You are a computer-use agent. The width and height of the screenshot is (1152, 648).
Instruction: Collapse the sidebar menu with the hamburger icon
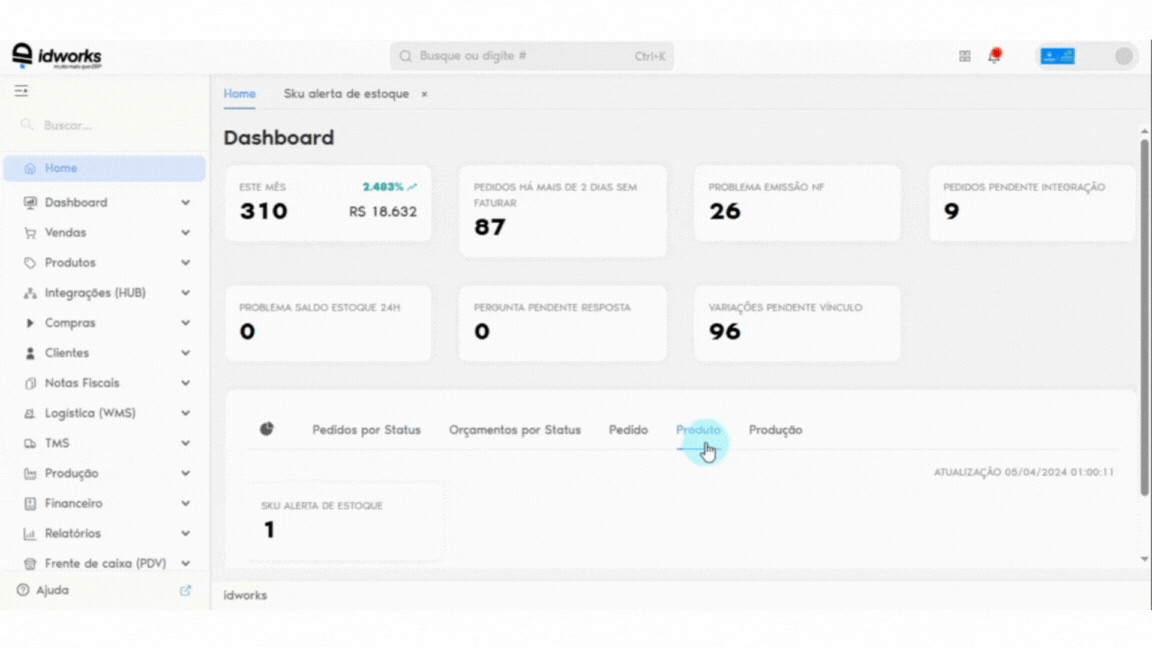point(21,91)
